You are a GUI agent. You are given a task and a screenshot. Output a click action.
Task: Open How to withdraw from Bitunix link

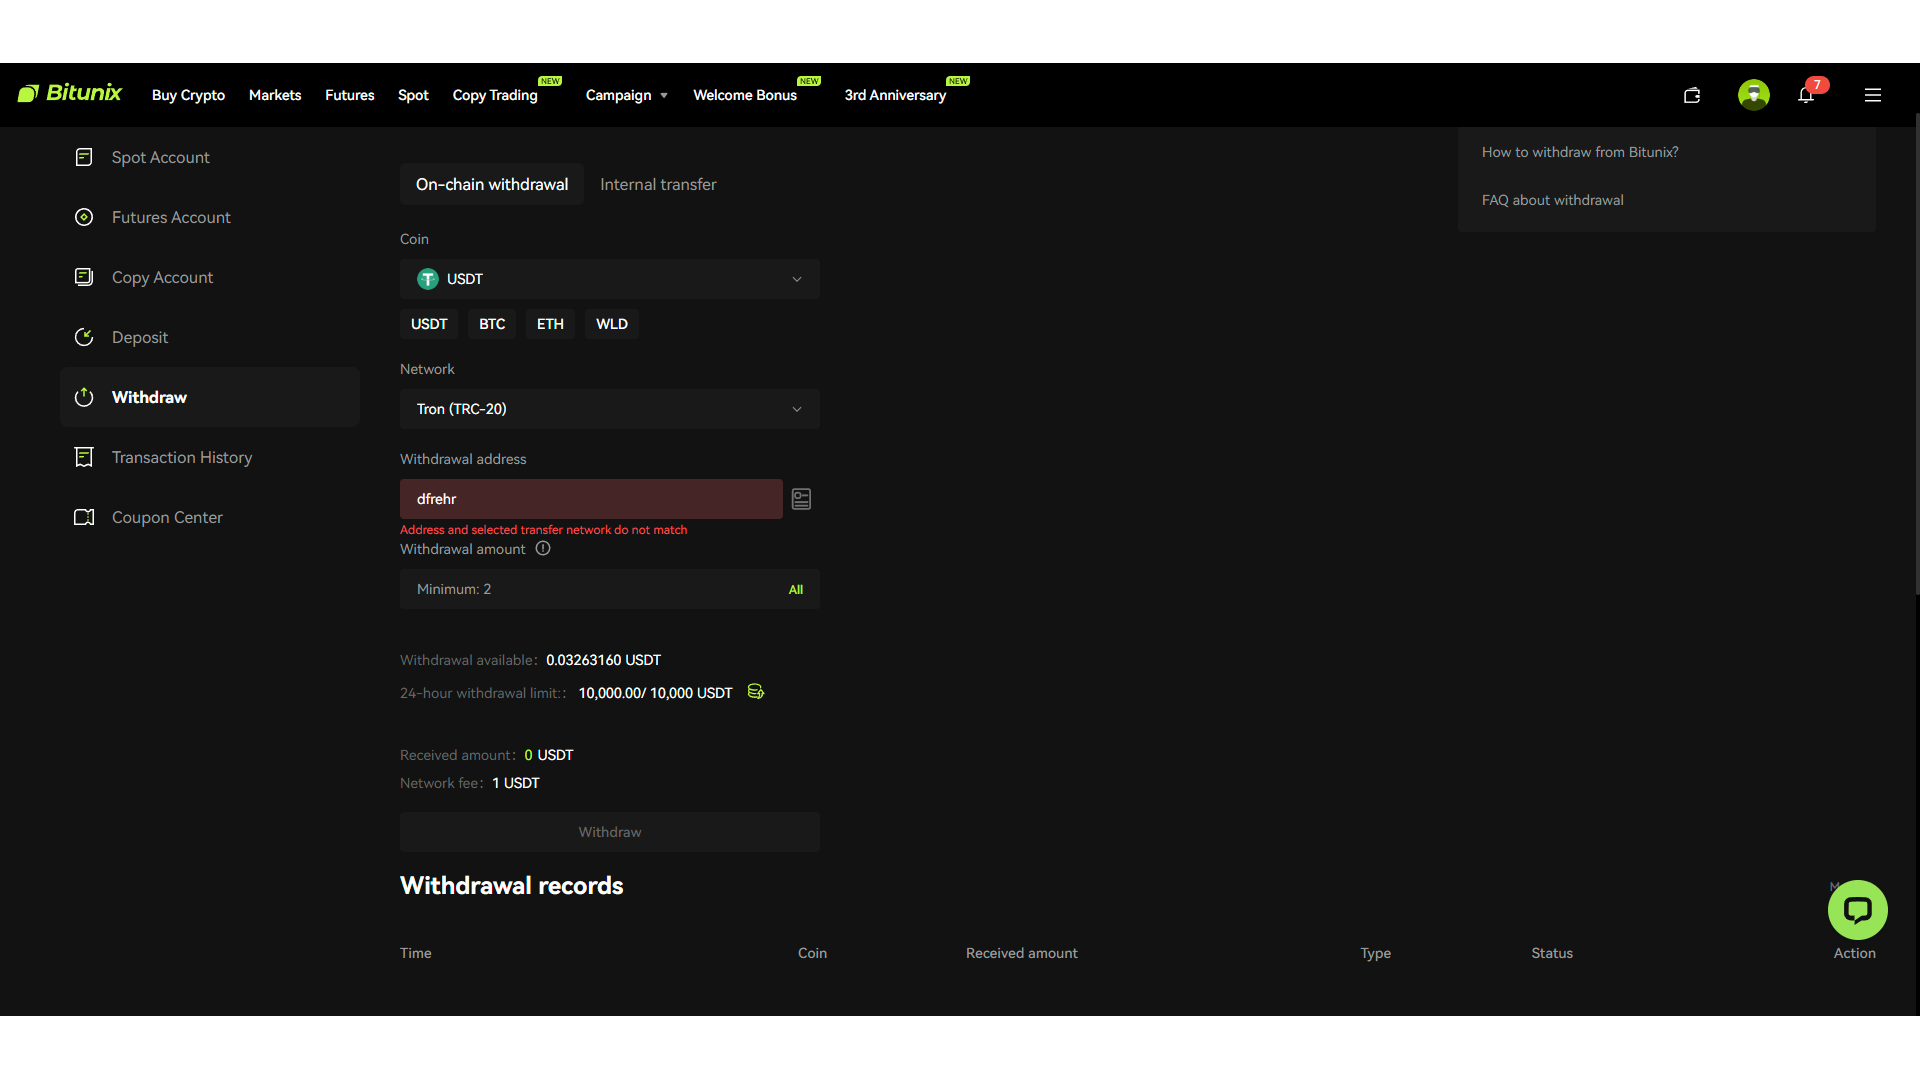pos(1580,152)
